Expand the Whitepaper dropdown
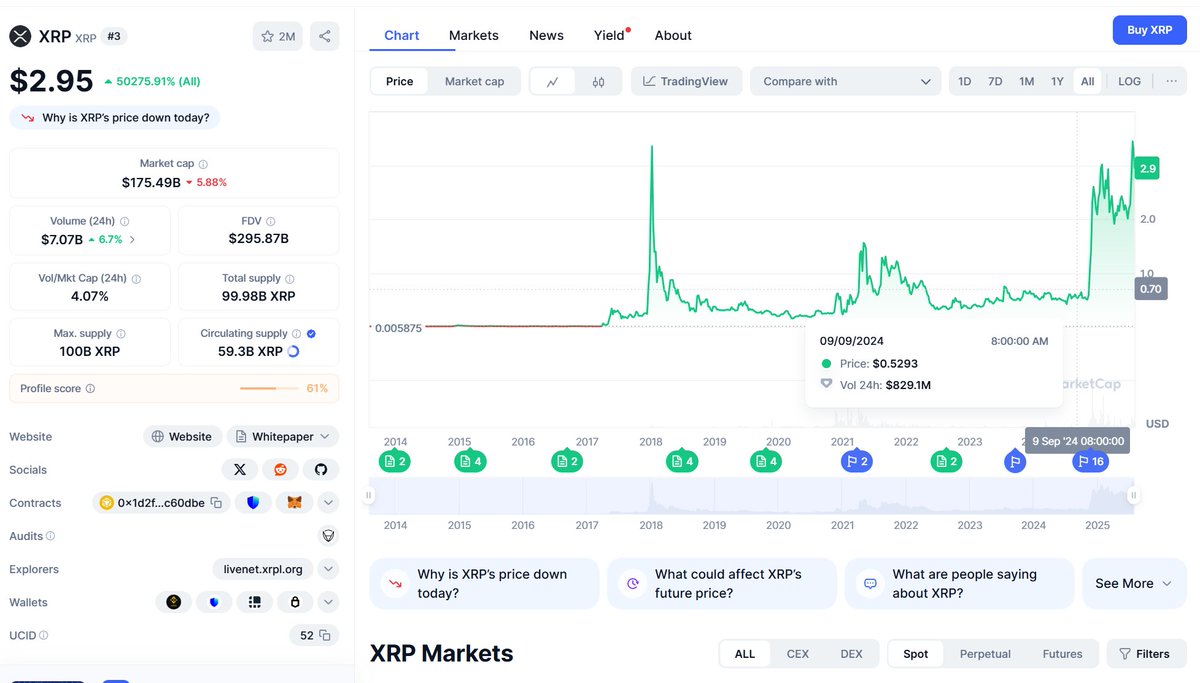1200x683 pixels. click(283, 437)
